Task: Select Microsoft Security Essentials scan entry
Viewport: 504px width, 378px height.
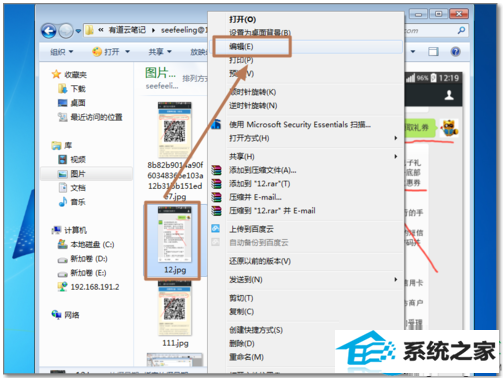Action: 299,125
